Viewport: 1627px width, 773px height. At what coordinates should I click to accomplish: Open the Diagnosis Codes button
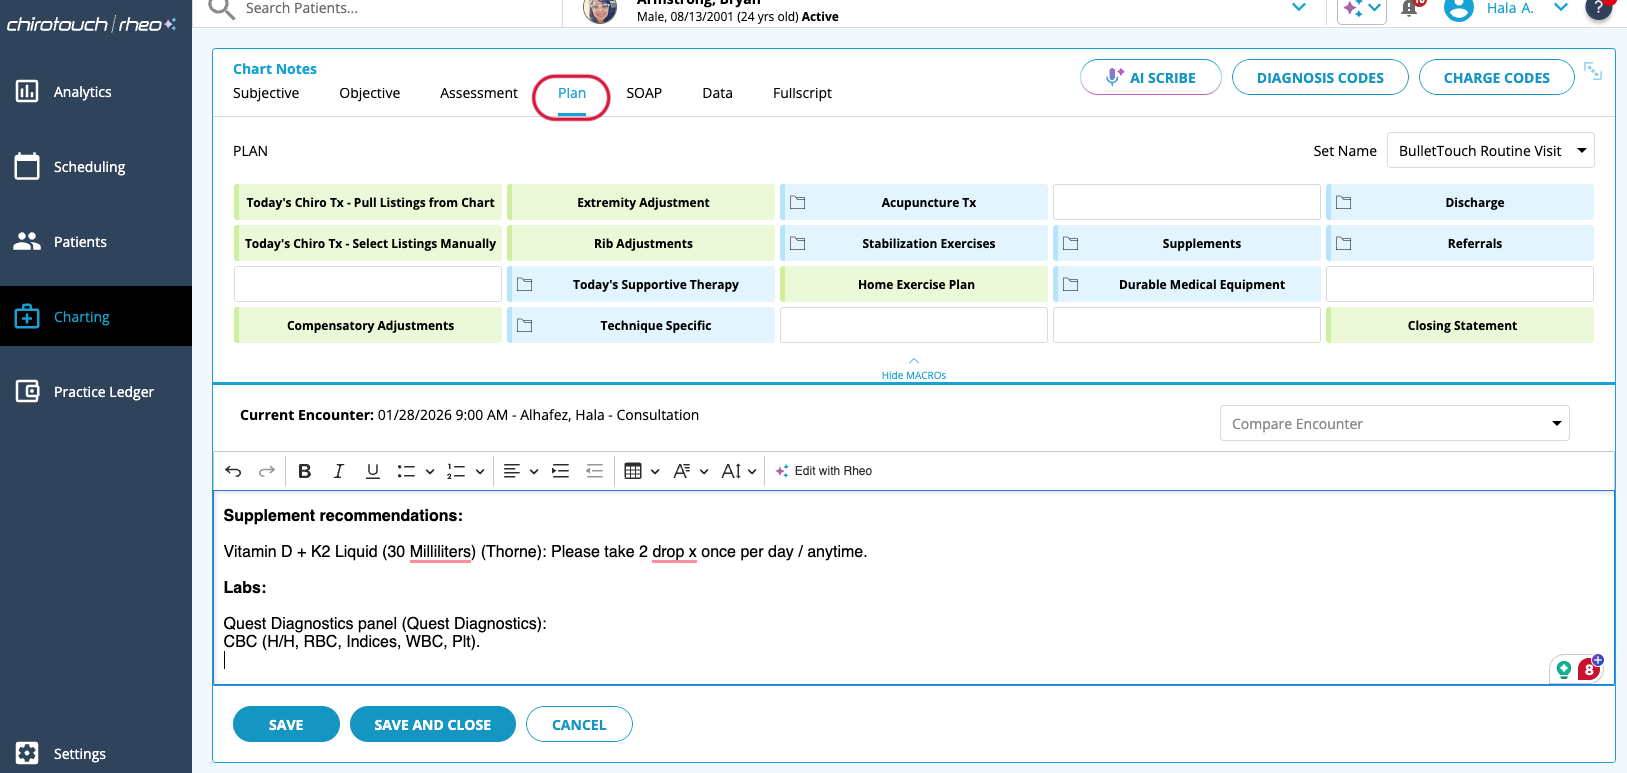click(1320, 78)
